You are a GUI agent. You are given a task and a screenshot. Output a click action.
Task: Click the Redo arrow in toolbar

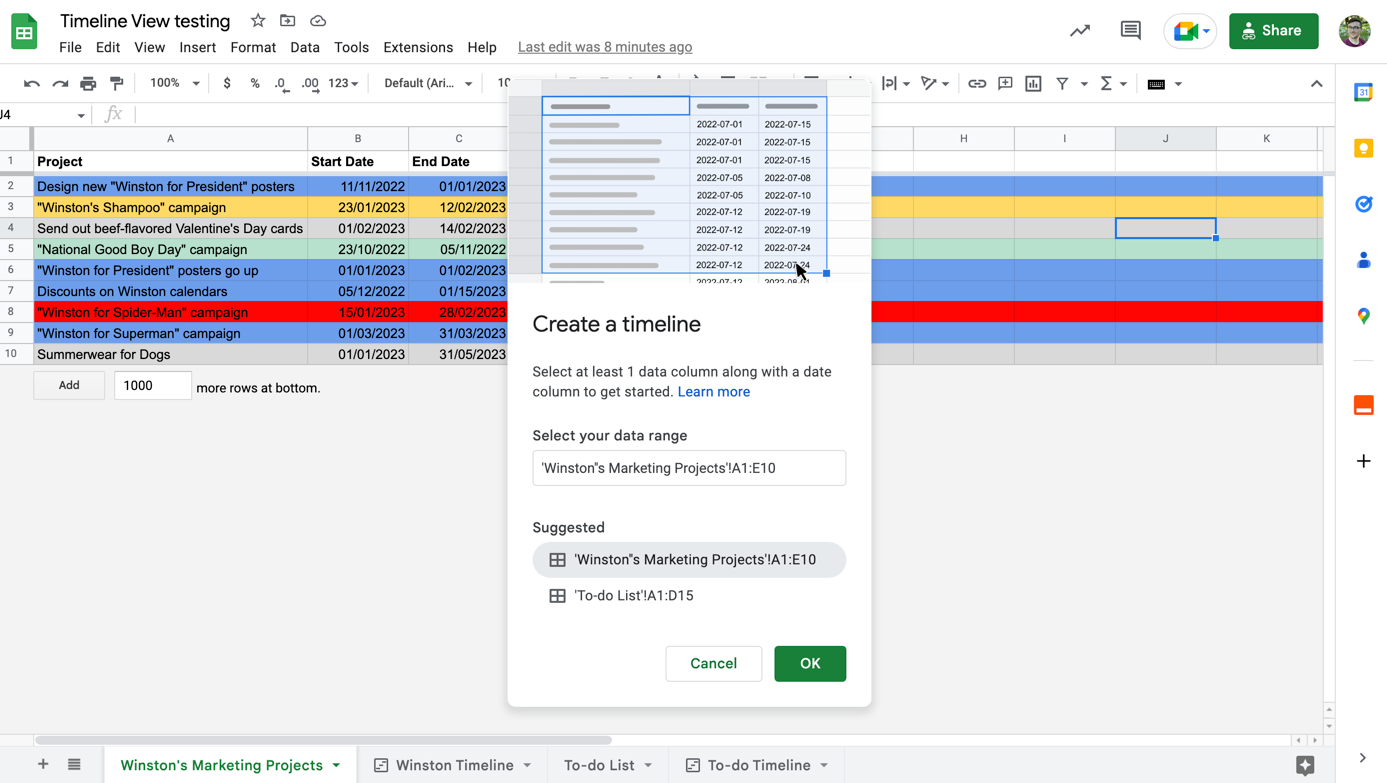pyautogui.click(x=60, y=84)
